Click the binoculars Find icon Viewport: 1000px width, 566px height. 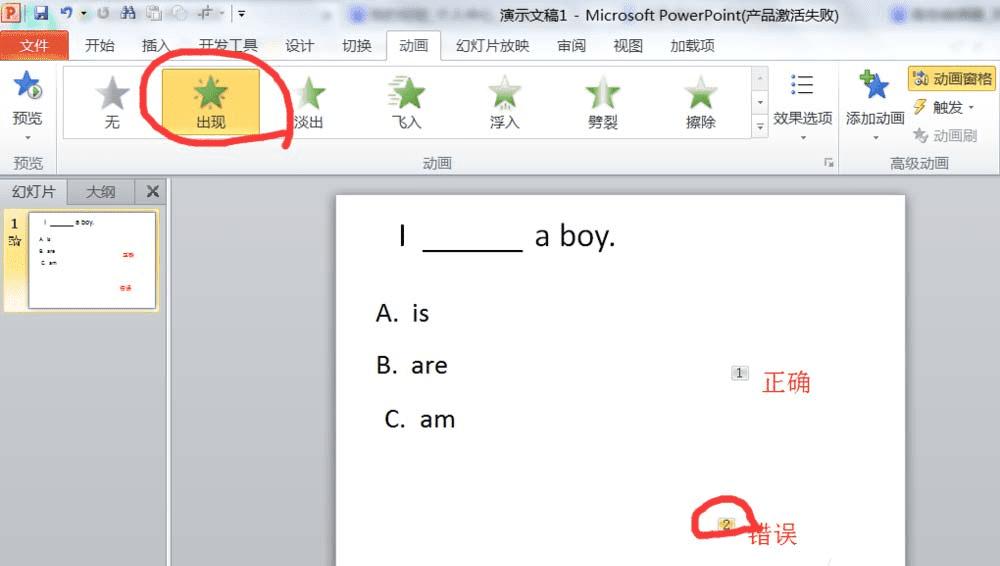click(128, 13)
